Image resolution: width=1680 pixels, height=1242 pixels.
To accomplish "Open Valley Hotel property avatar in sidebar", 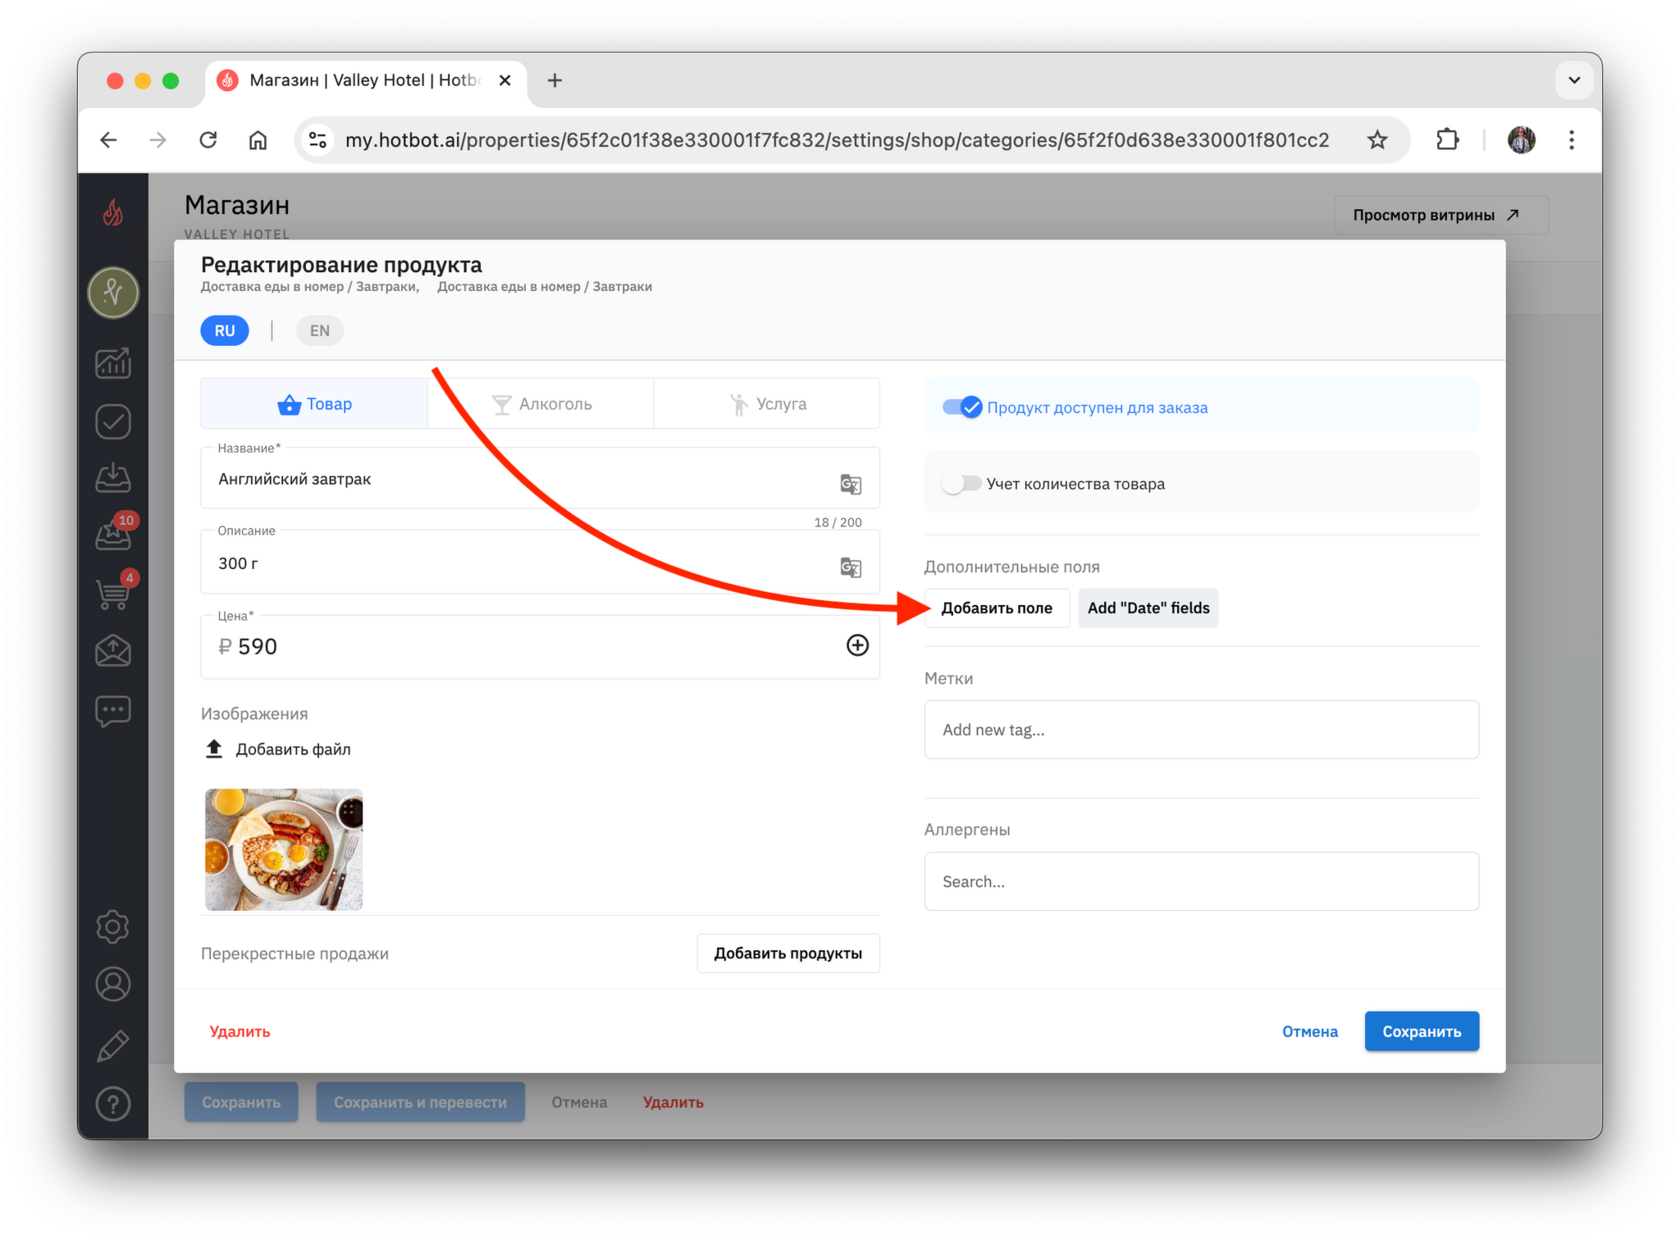I will click(113, 293).
